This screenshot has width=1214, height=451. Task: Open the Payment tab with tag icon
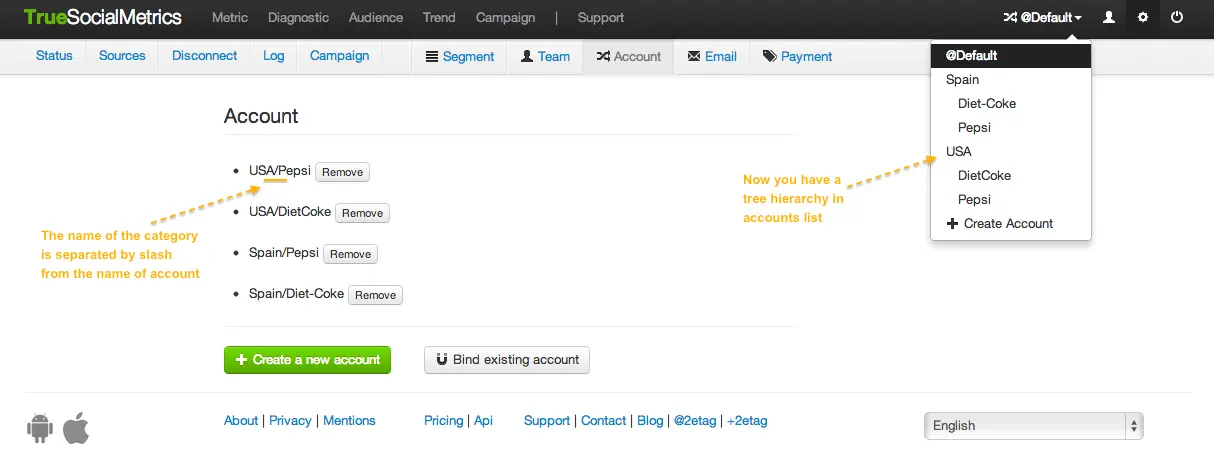[797, 56]
